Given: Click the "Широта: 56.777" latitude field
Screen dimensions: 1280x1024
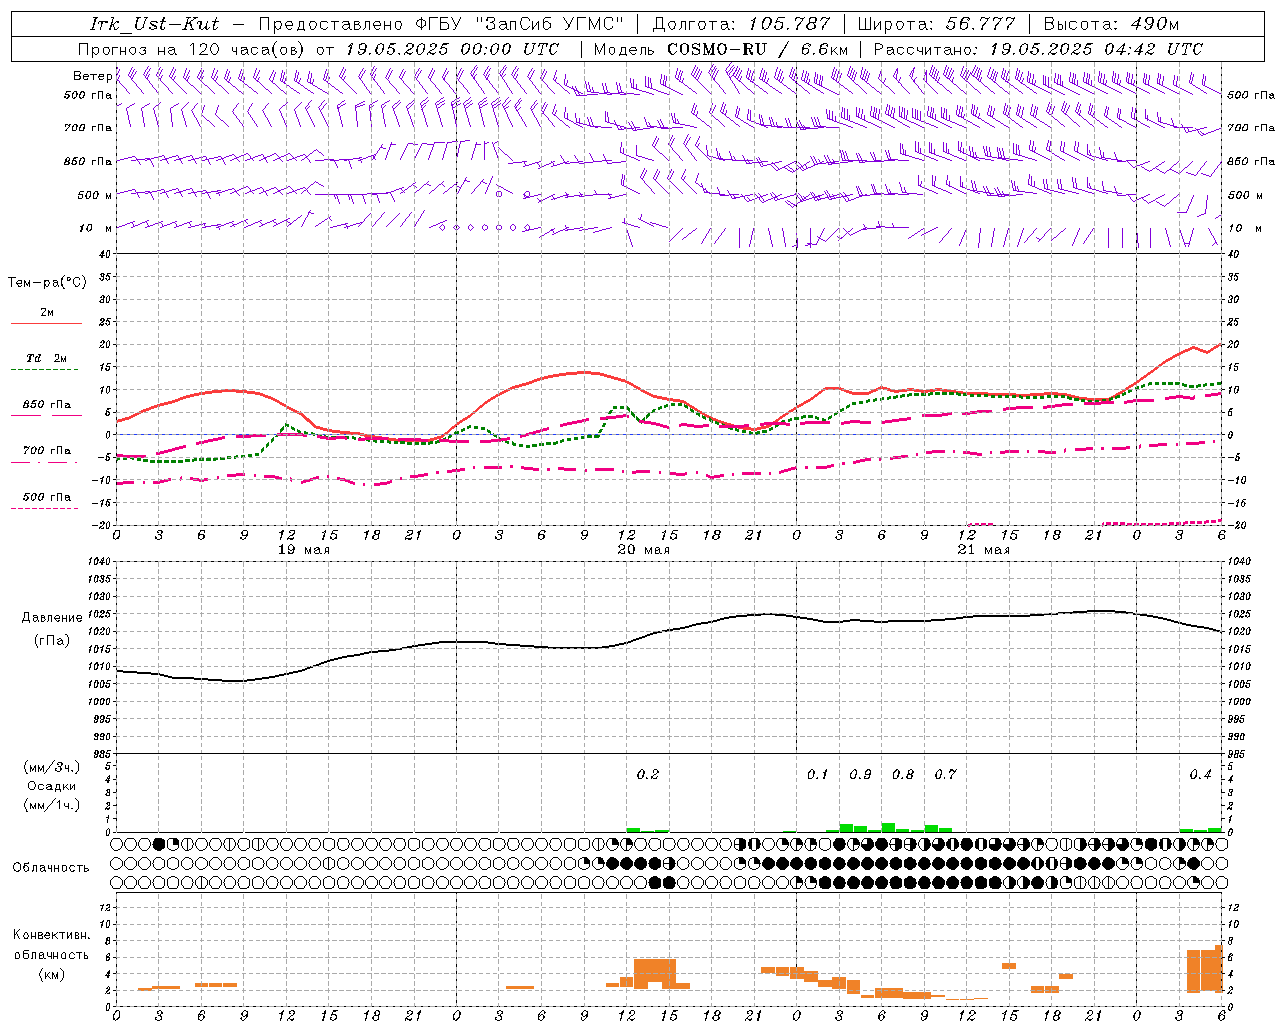Looking at the screenshot, I should 937,24.
